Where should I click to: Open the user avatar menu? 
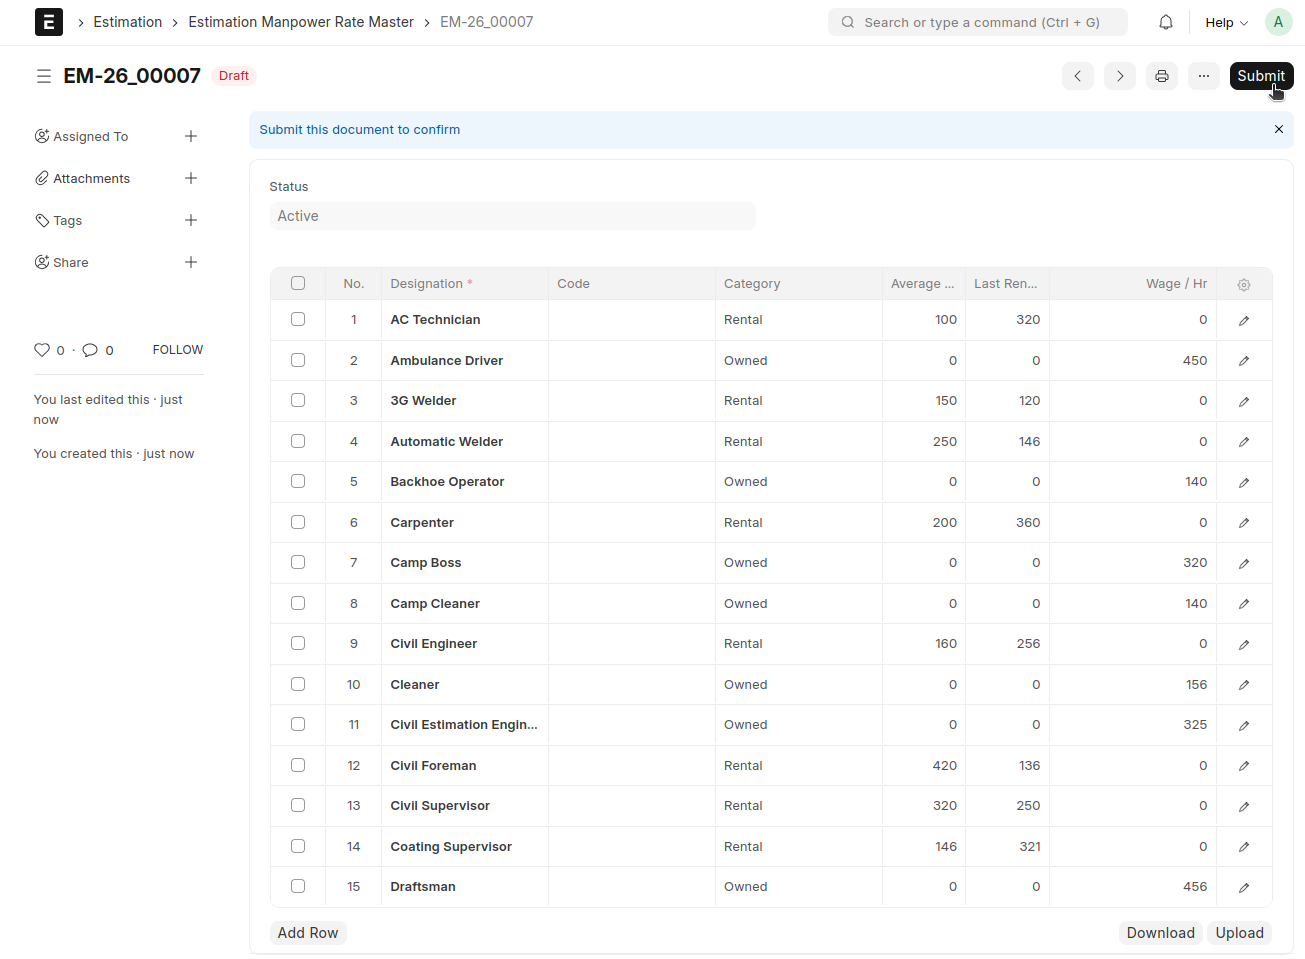pyautogui.click(x=1278, y=22)
